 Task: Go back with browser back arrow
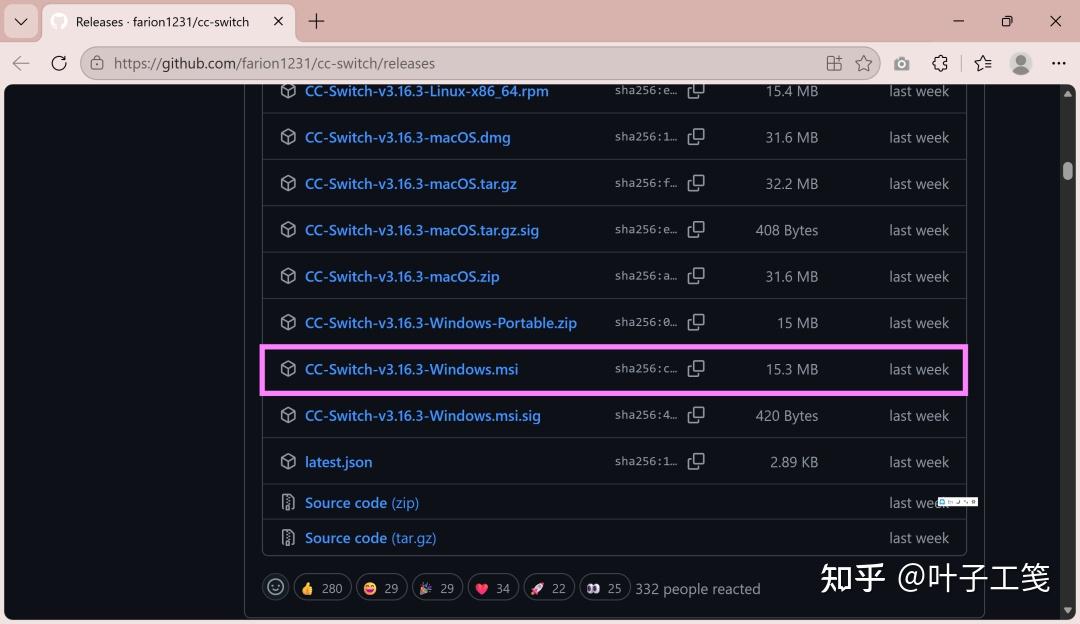coord(21,63)
